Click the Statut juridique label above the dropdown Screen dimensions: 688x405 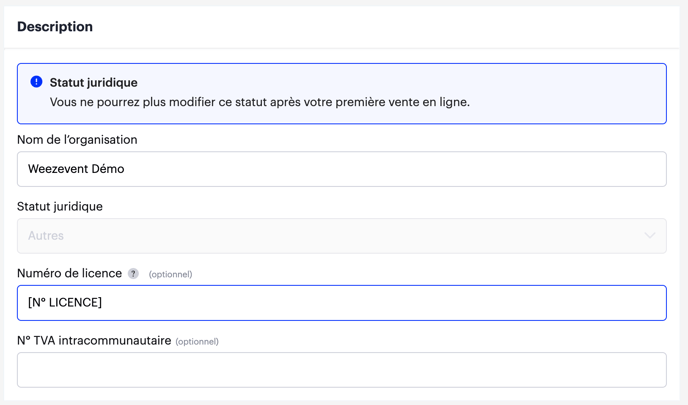pos(60,207)
